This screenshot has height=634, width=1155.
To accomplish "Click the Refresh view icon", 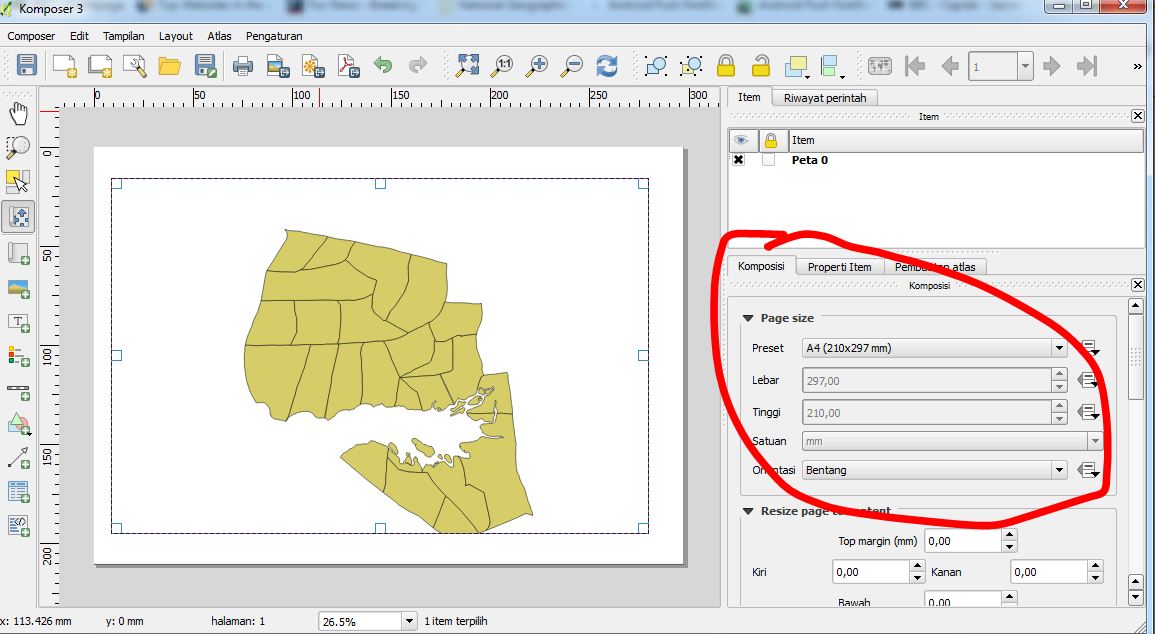I will coord(605,65).
